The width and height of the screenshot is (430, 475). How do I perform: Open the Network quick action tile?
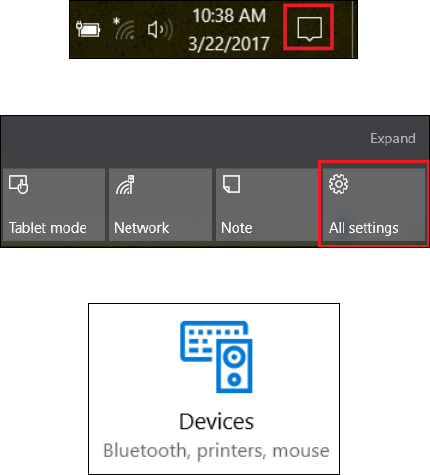(160, 204)
